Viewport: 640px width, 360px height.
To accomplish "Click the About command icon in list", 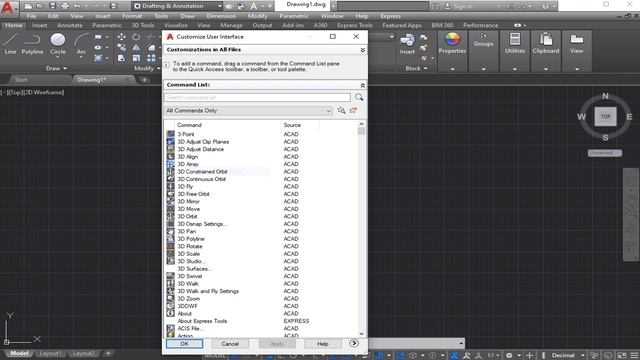I will click(171, 313).
